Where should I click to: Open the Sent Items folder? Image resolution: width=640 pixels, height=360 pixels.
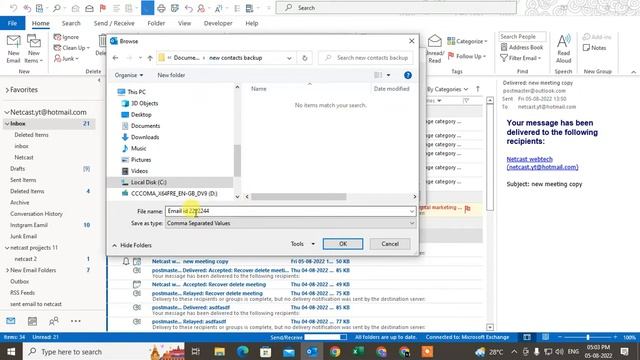click(23, 180)
